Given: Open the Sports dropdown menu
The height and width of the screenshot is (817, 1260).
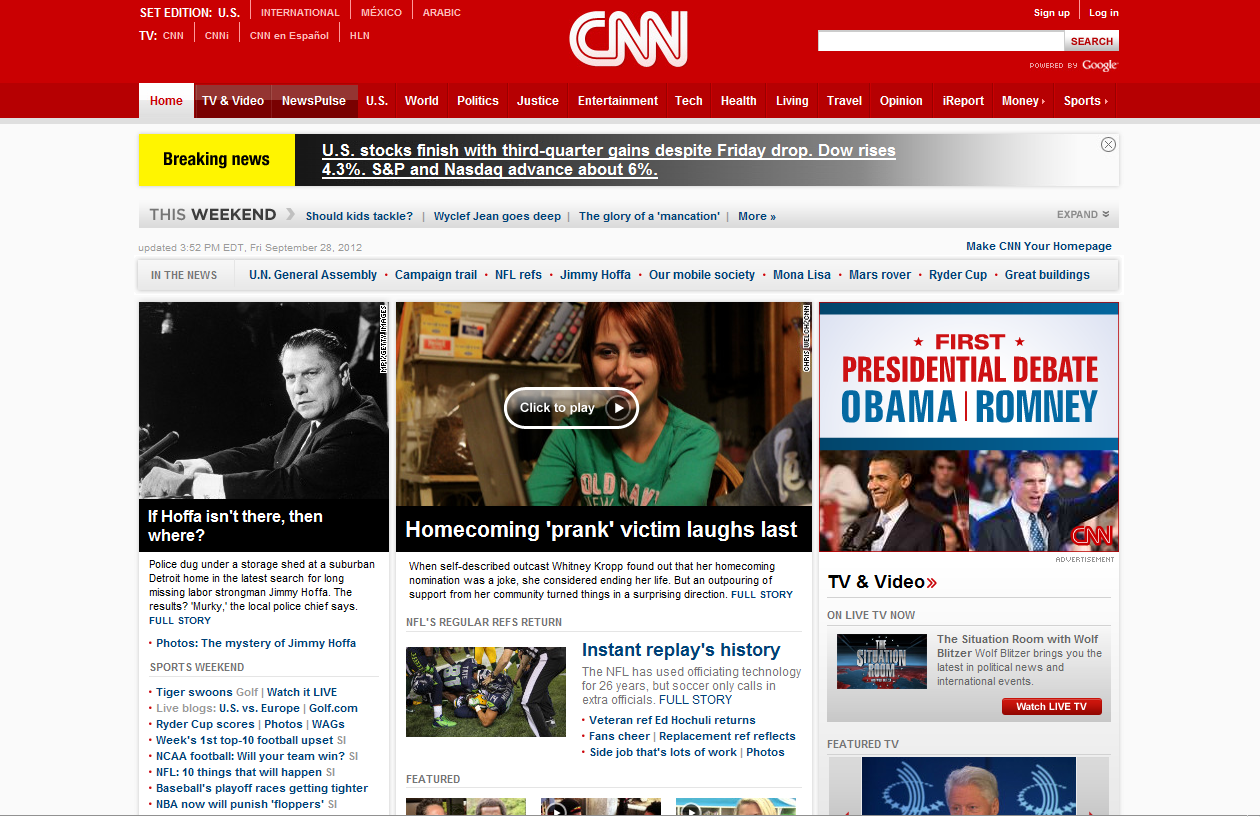Looking at the screenshot, I should click(1085, 101).
